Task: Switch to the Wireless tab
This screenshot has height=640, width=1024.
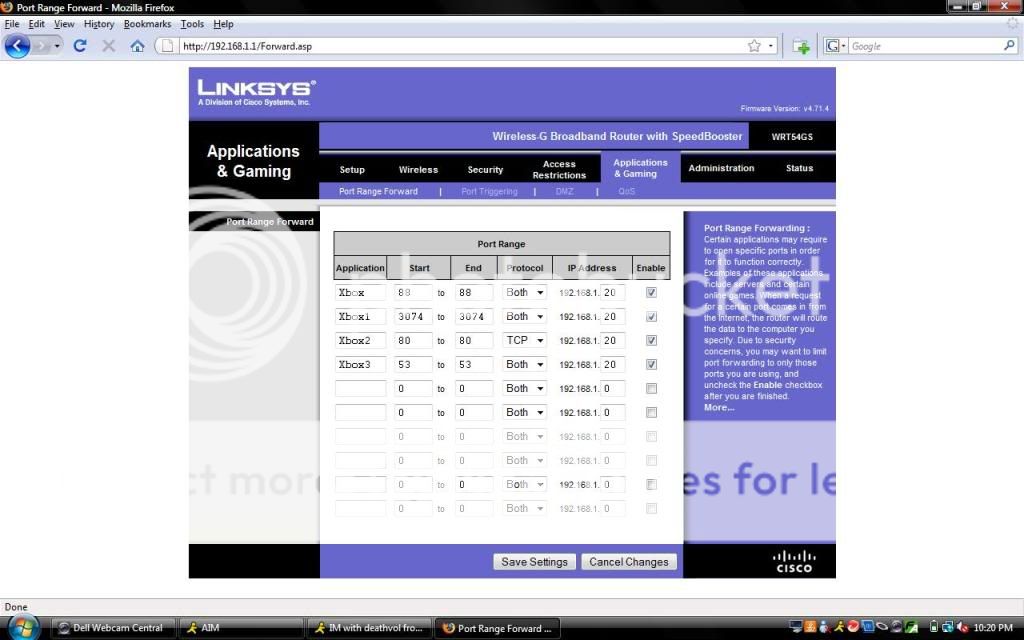Action: 418,169
